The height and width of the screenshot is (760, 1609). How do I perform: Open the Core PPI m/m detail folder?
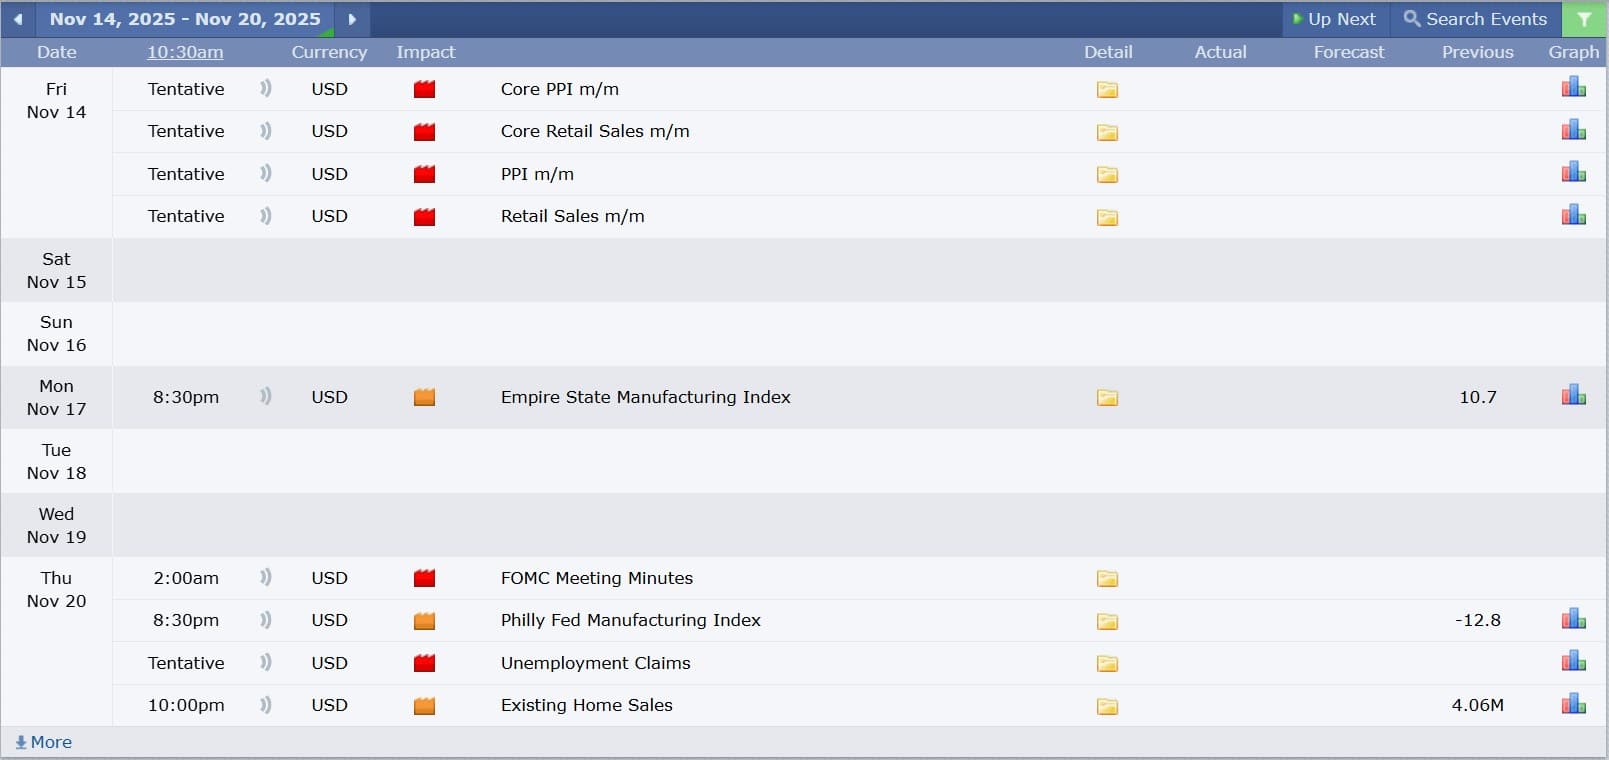(1107, 90)
